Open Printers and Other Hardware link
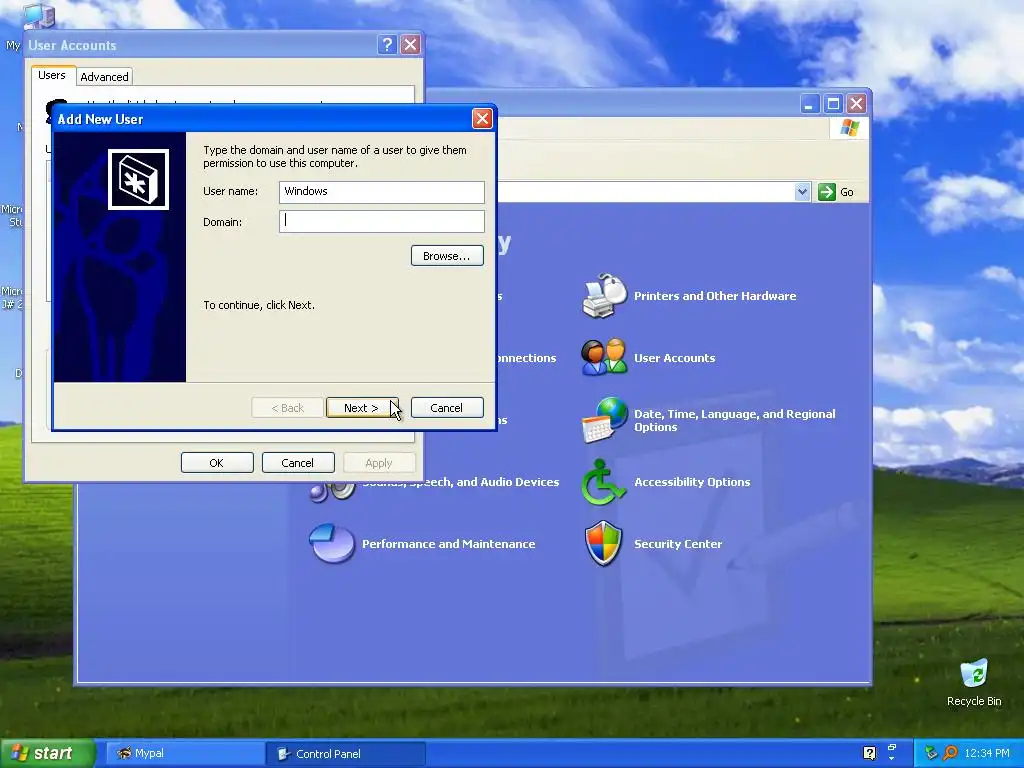1024x768 pixels. [x=715, y=296]
